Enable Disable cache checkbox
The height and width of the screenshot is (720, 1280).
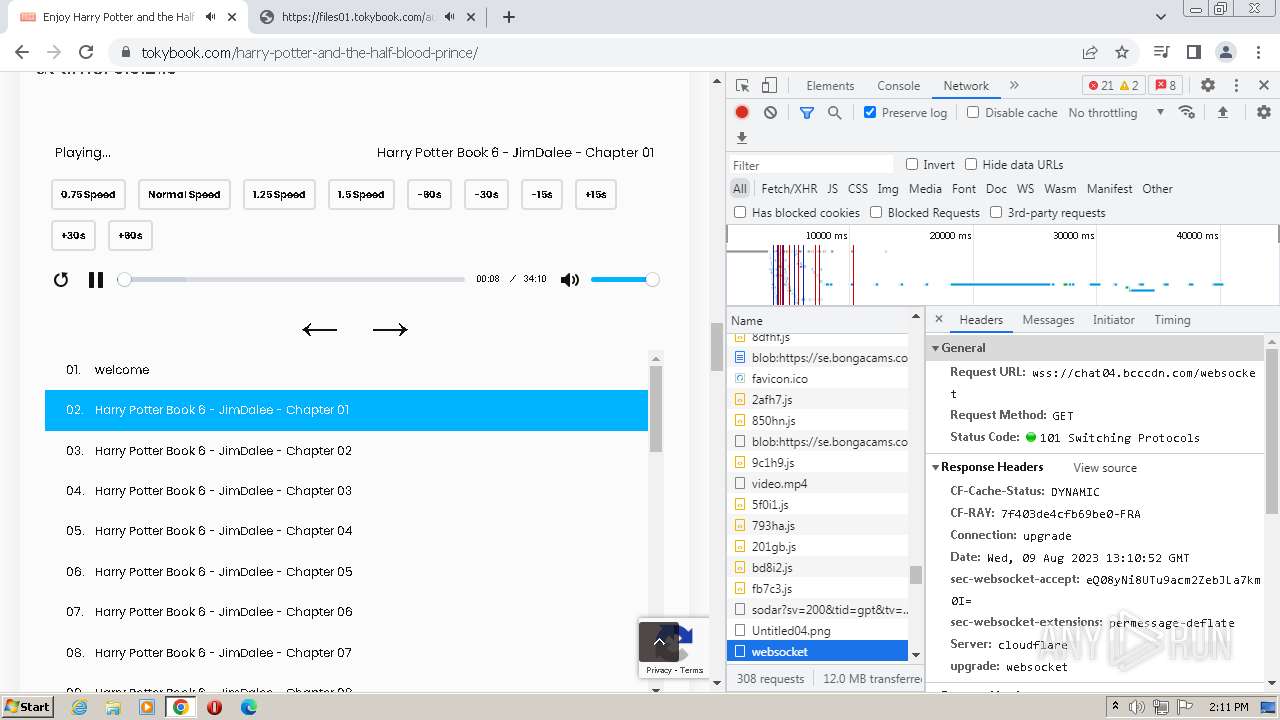[x=973, y=112]
